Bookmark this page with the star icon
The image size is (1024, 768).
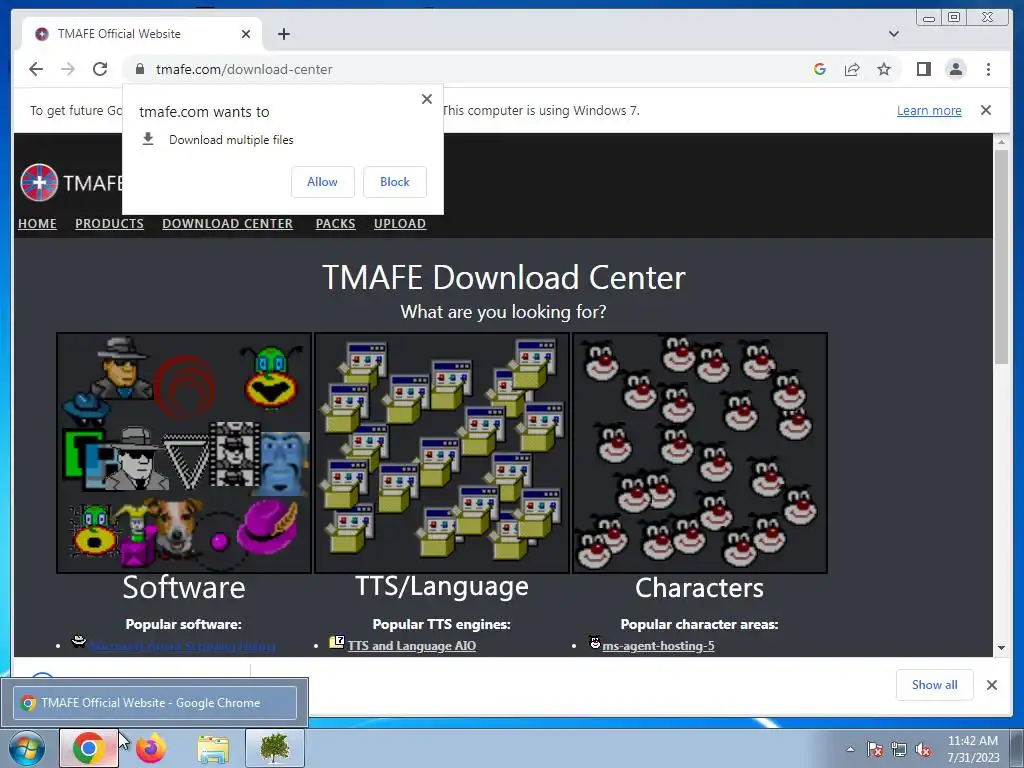pyautogui.click(x=884, y=69)
